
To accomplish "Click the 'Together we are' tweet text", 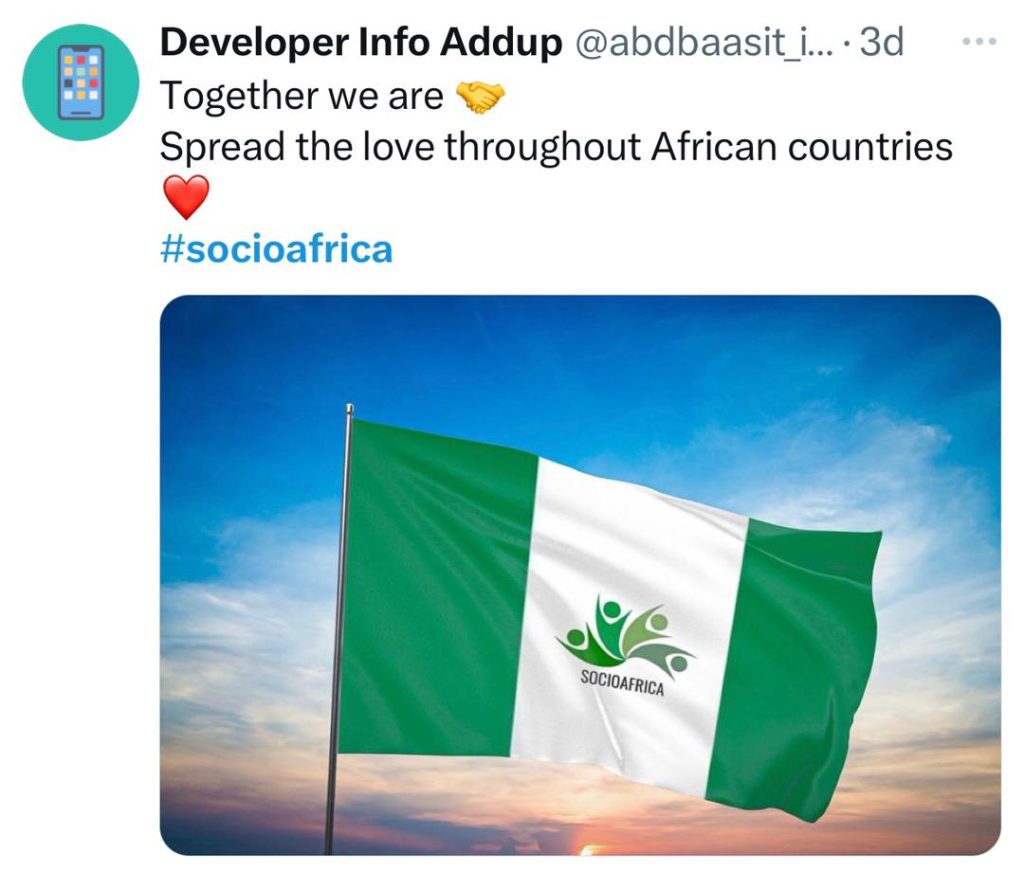I will 302,96.
